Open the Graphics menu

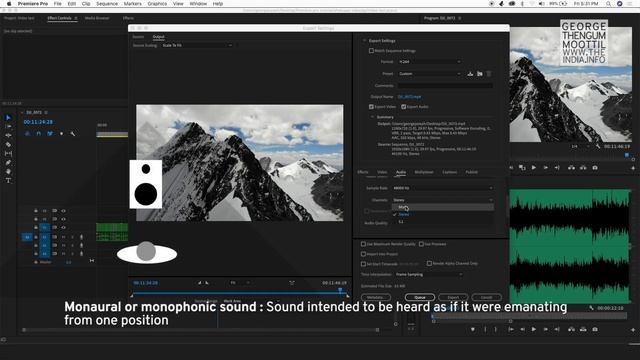click(157, 4)
